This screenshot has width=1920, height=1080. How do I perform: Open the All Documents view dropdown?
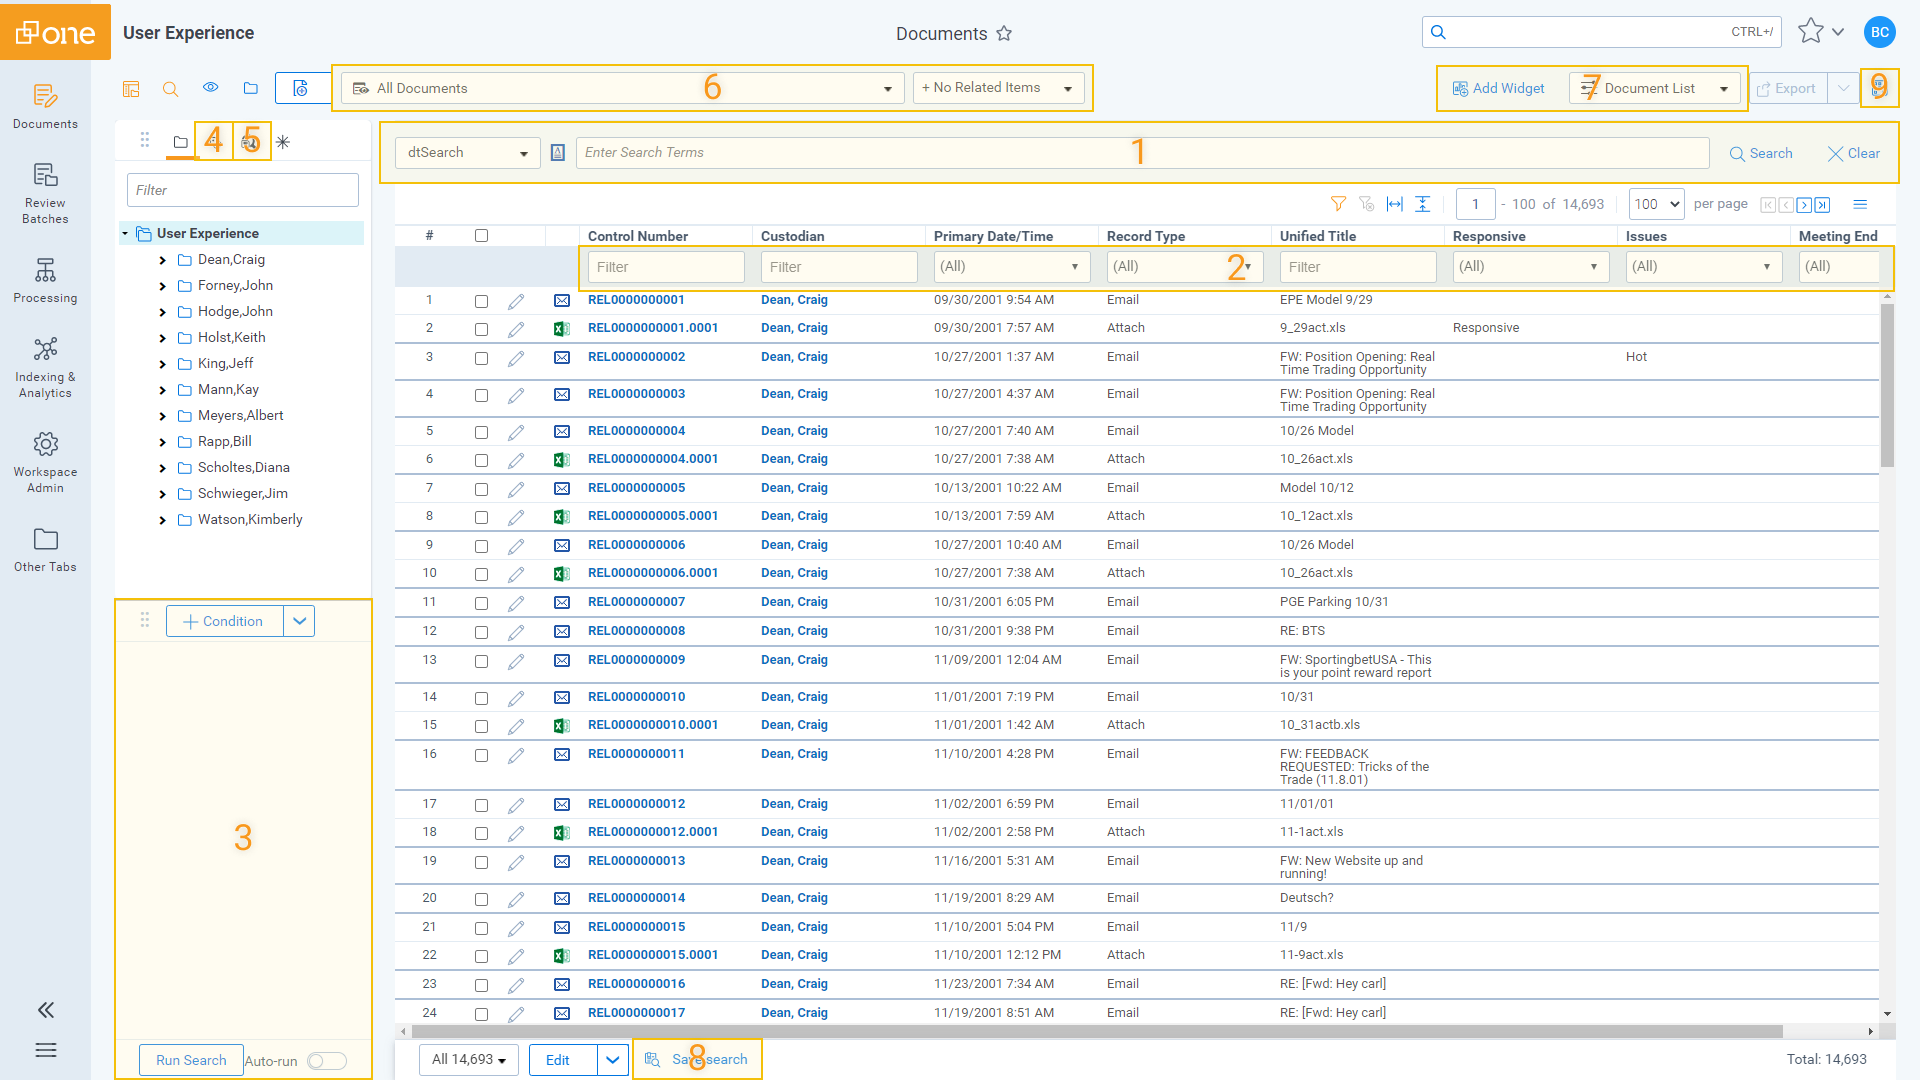pyautogui.click(x=622, y=88)
